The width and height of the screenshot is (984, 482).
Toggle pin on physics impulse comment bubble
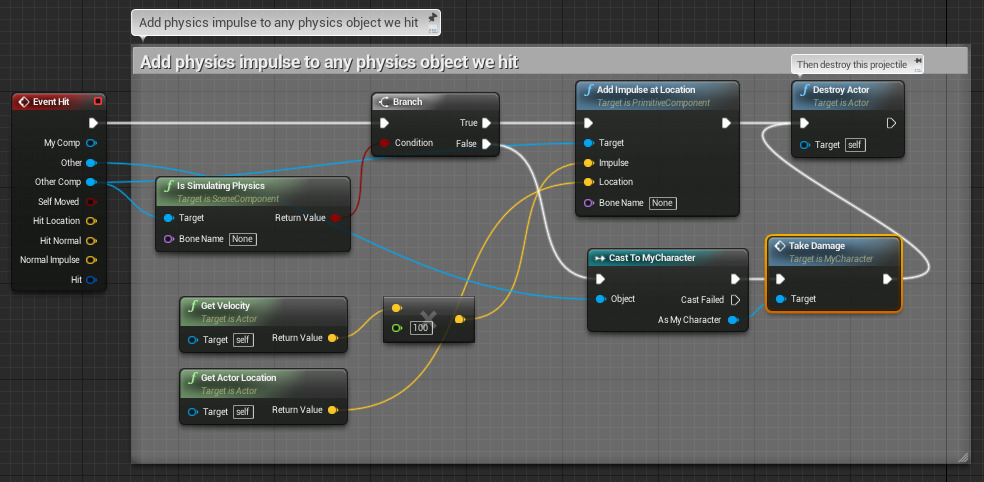point(432,18)
